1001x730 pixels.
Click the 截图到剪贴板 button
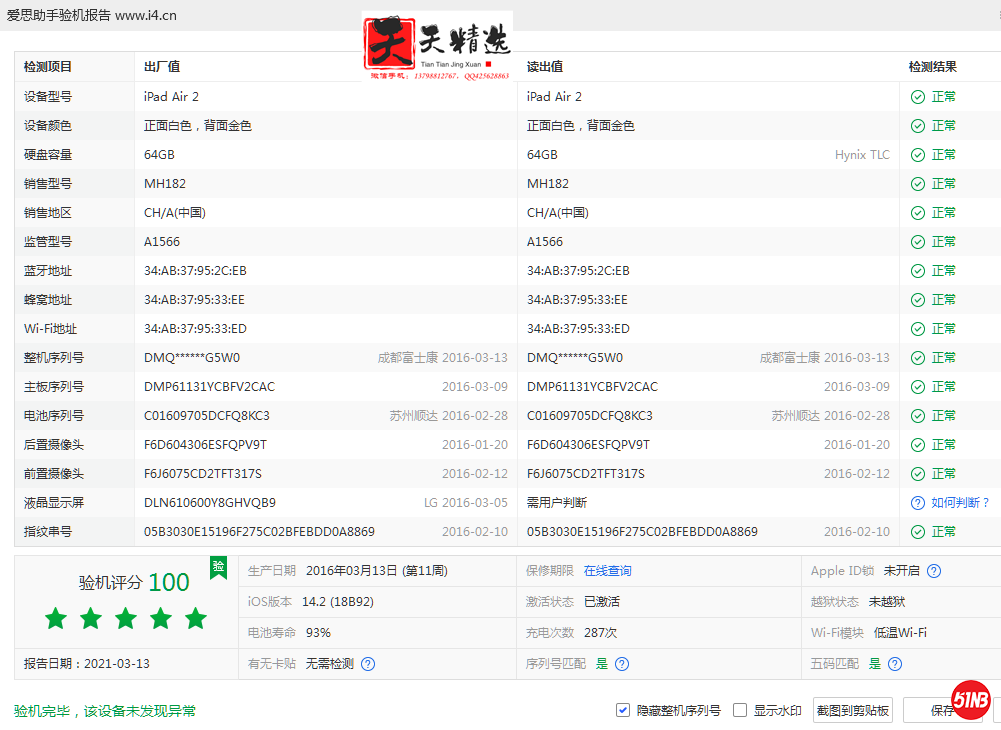pyautogui.click(x=852, y=711)
